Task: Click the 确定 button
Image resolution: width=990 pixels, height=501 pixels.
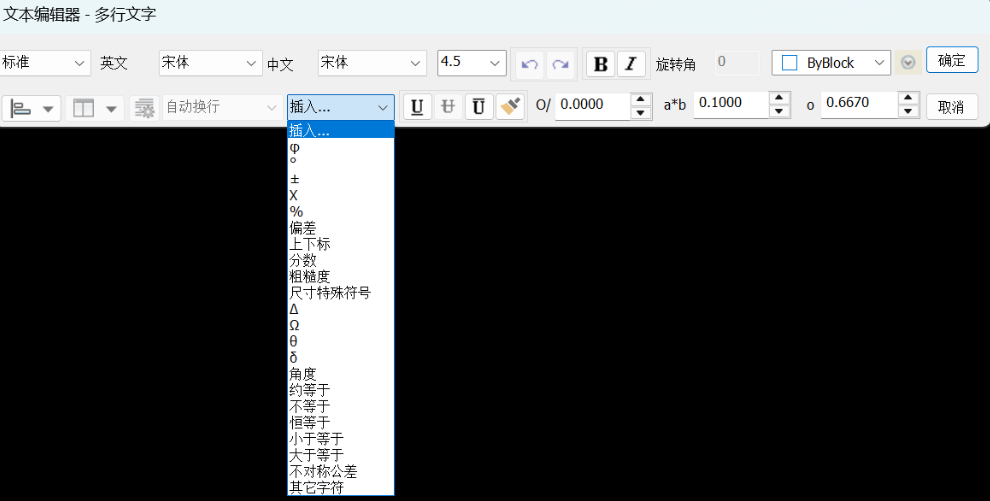Action: coord(951,60)
